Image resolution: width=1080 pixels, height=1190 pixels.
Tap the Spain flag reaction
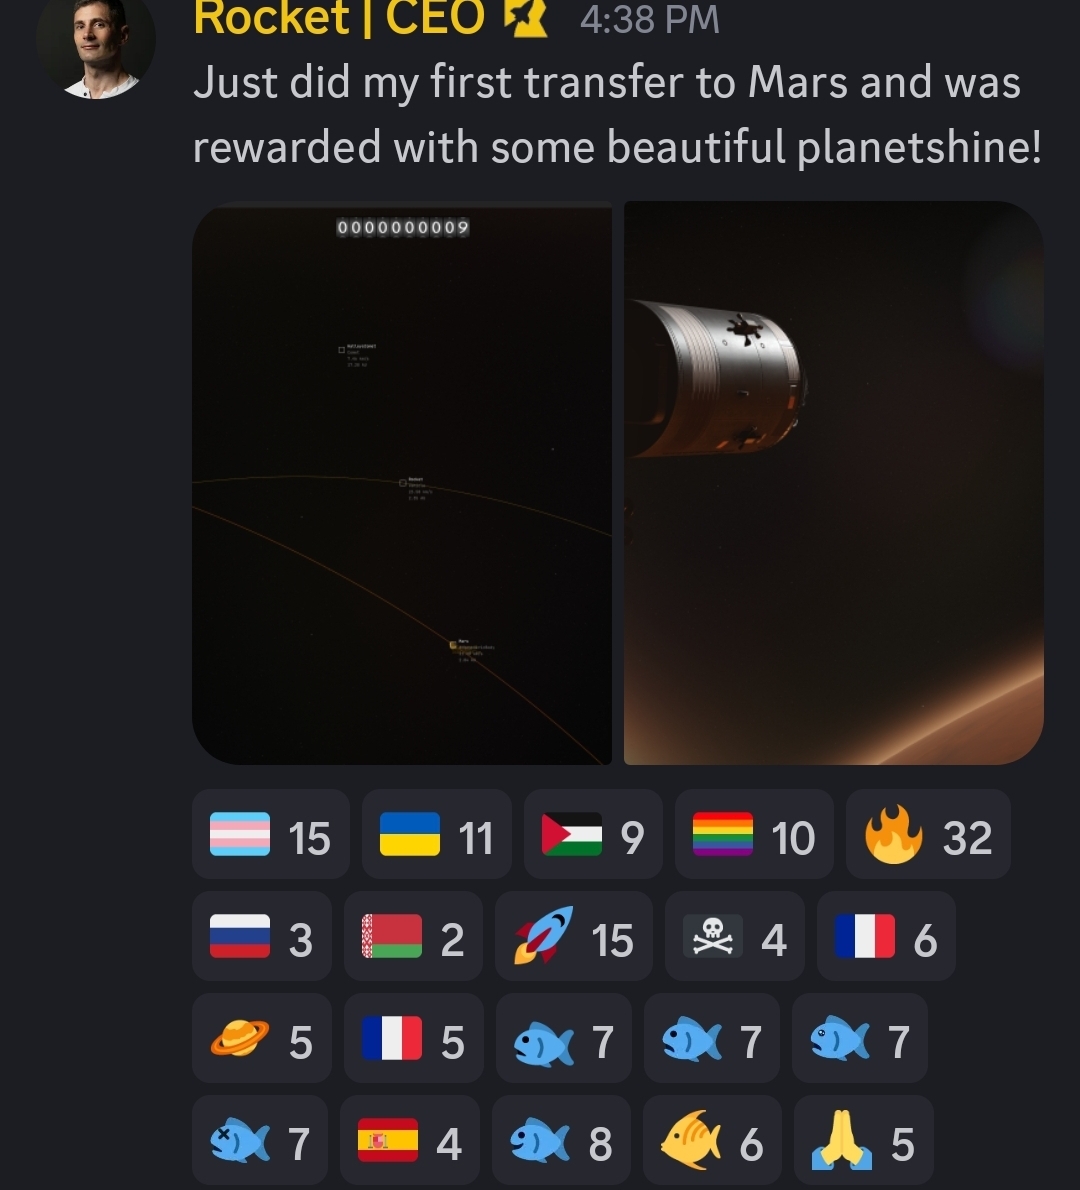pos(409,1140)
